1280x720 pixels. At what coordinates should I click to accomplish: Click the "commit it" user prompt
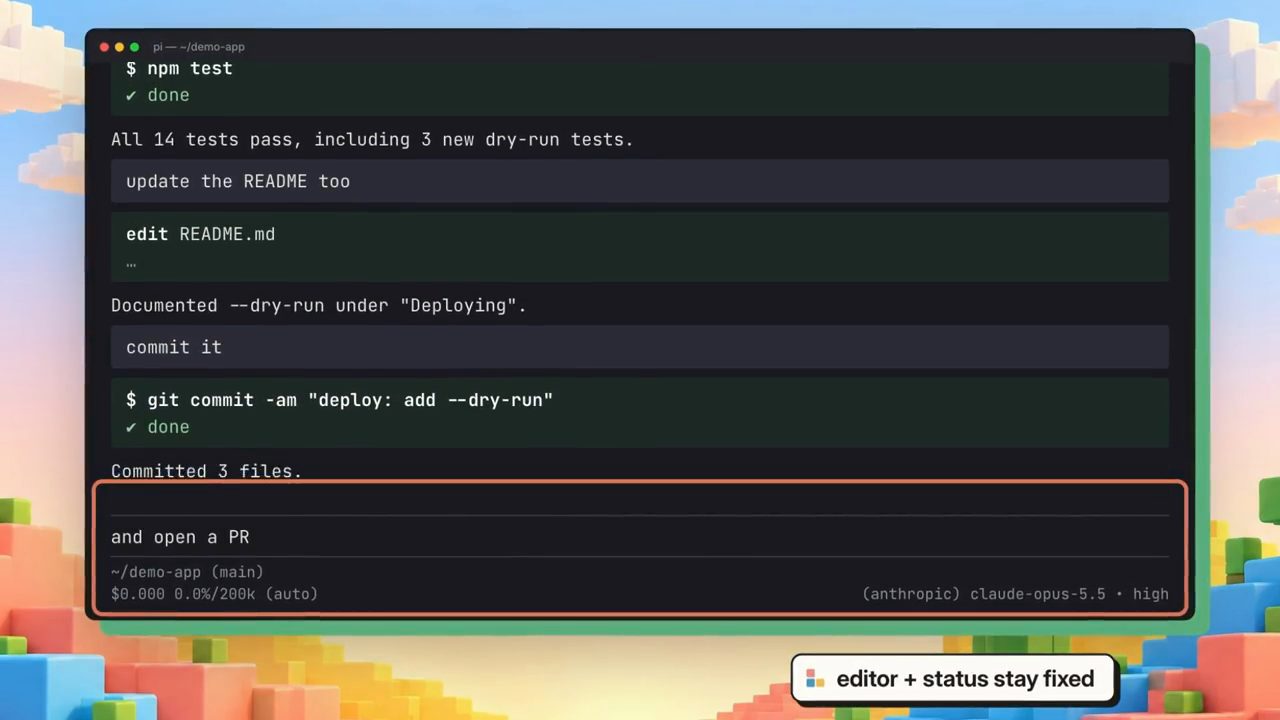640,347
